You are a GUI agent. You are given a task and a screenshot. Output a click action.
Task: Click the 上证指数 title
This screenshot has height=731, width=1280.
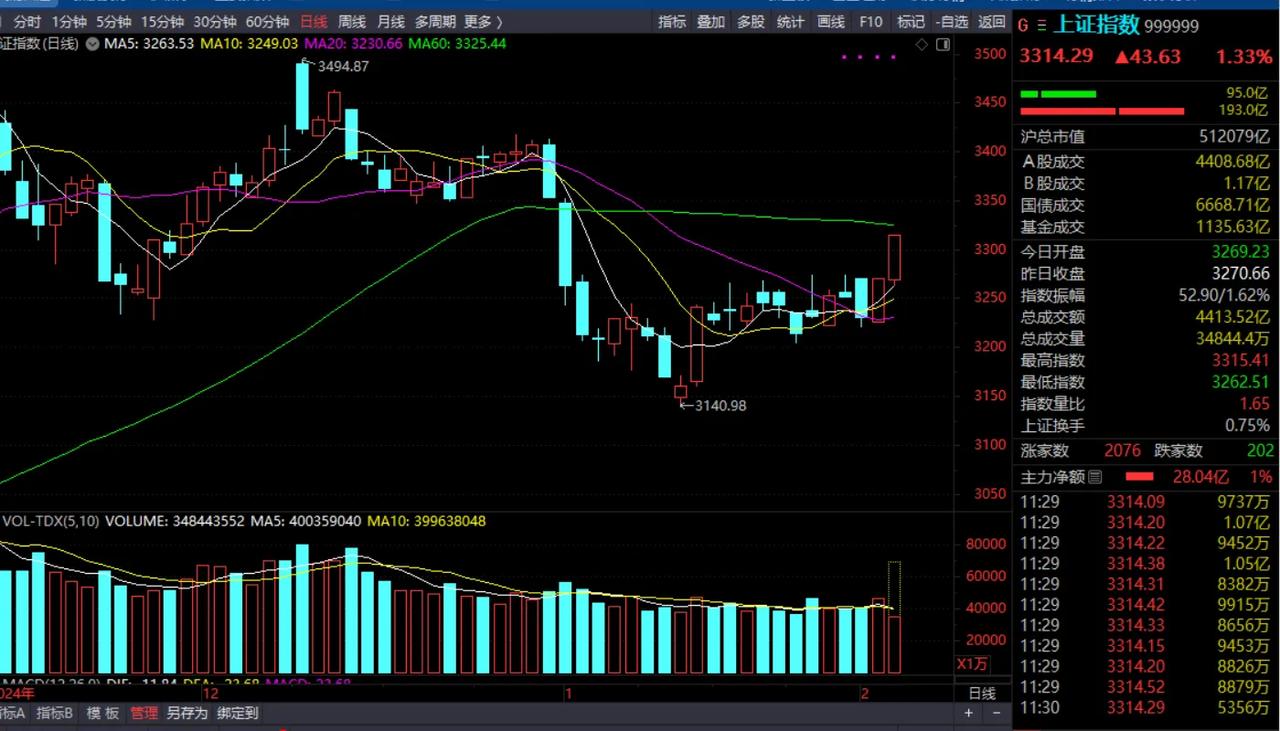[1096, 25]
